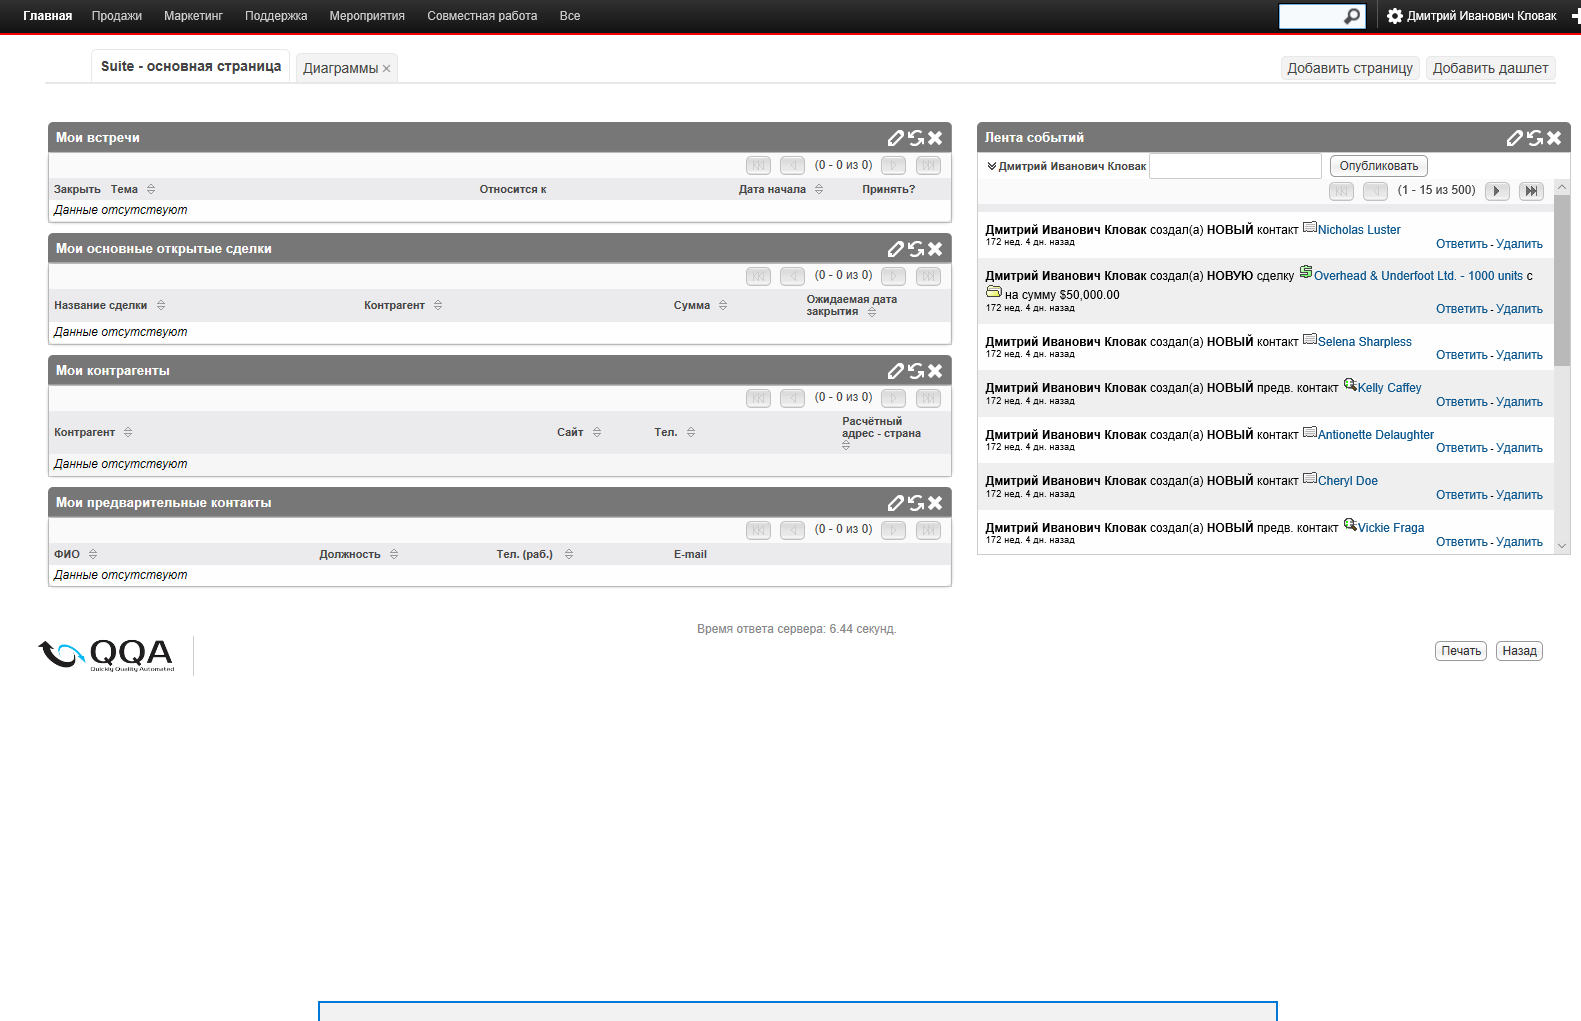Expand the Дмитрий Иванович Кловак feed chevron
The image size is (1581, 1021).
point(991,166)
